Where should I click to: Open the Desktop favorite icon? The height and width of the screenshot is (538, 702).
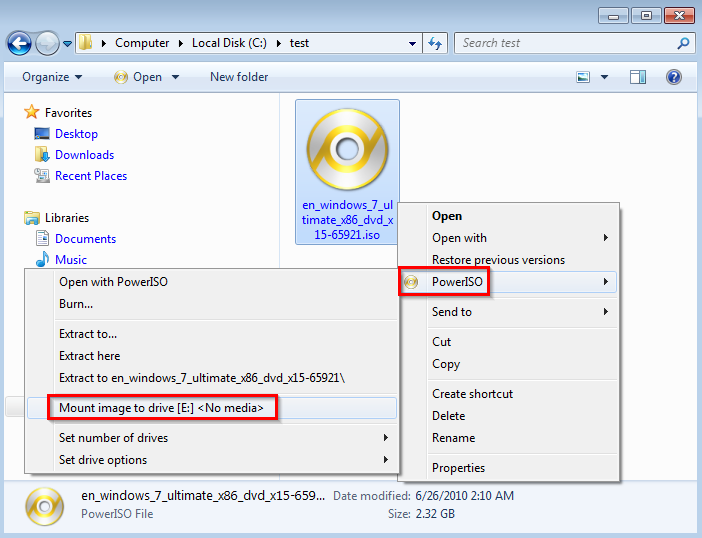coord(42,134)
